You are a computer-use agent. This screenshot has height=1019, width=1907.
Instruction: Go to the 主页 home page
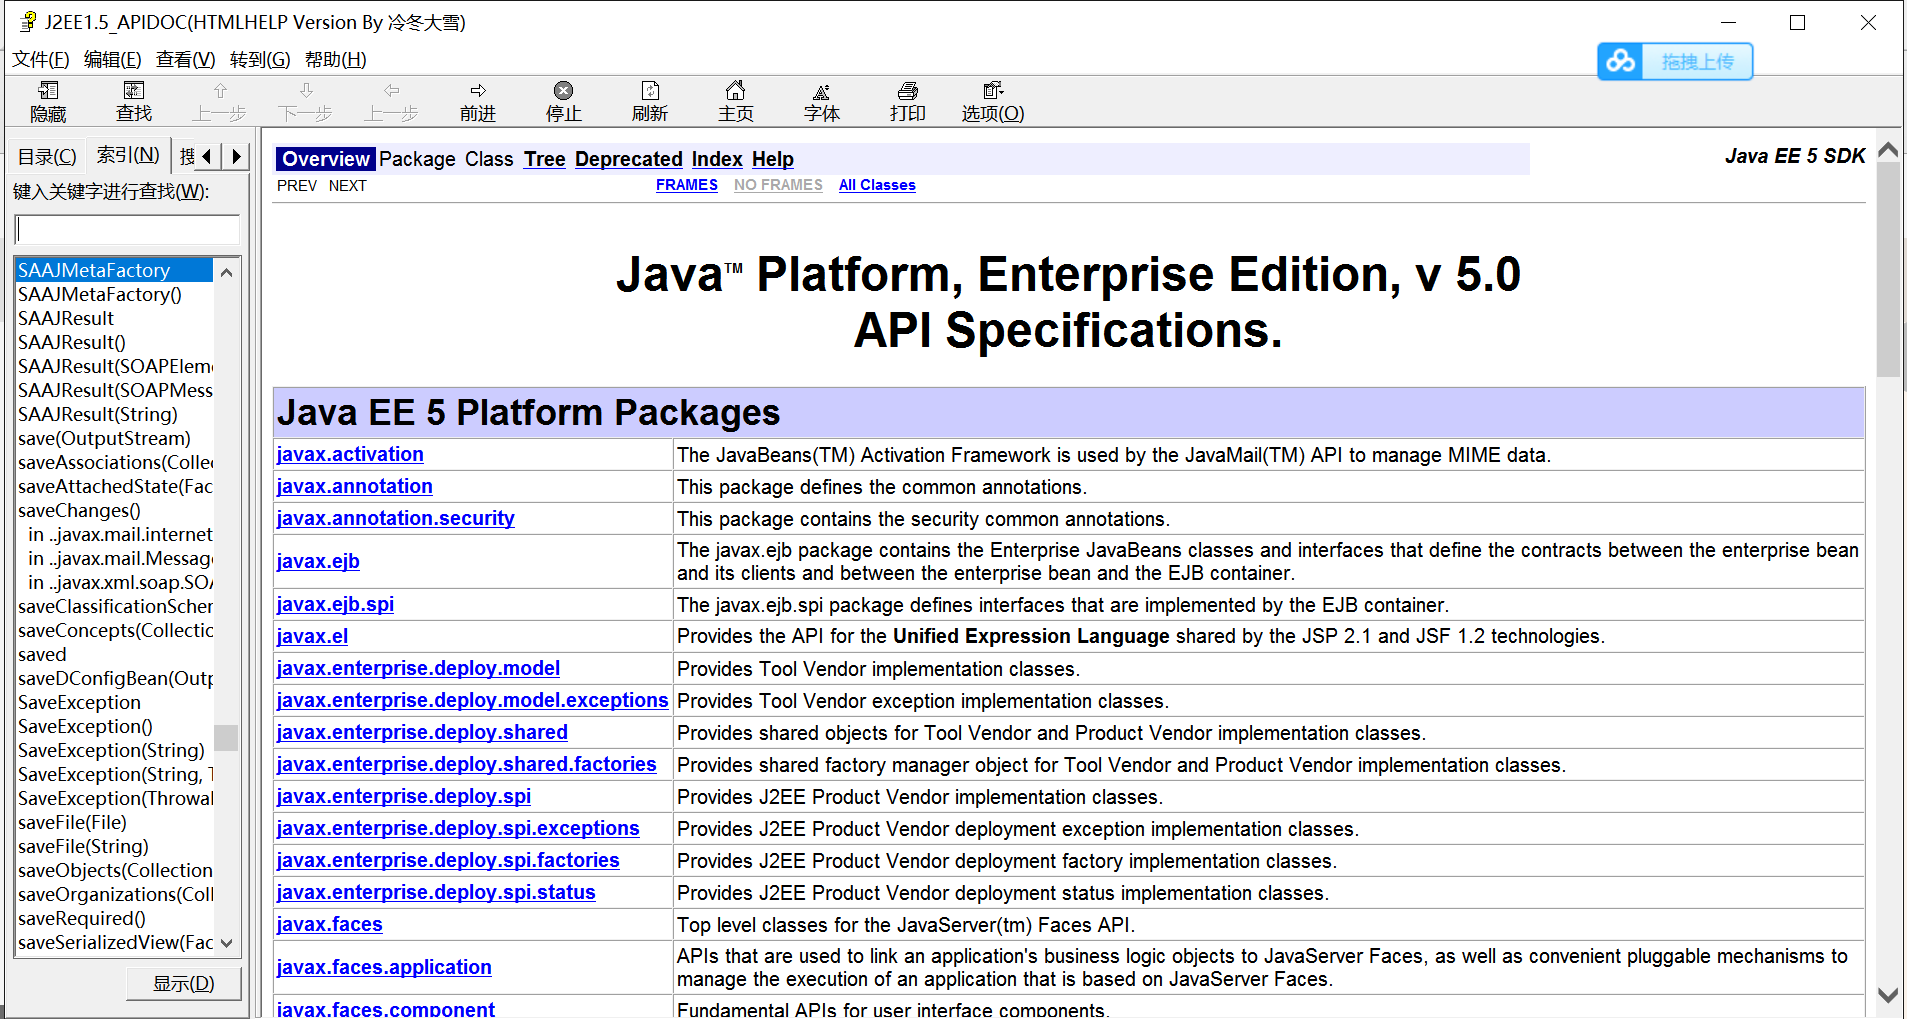click(x=735, y=101)
